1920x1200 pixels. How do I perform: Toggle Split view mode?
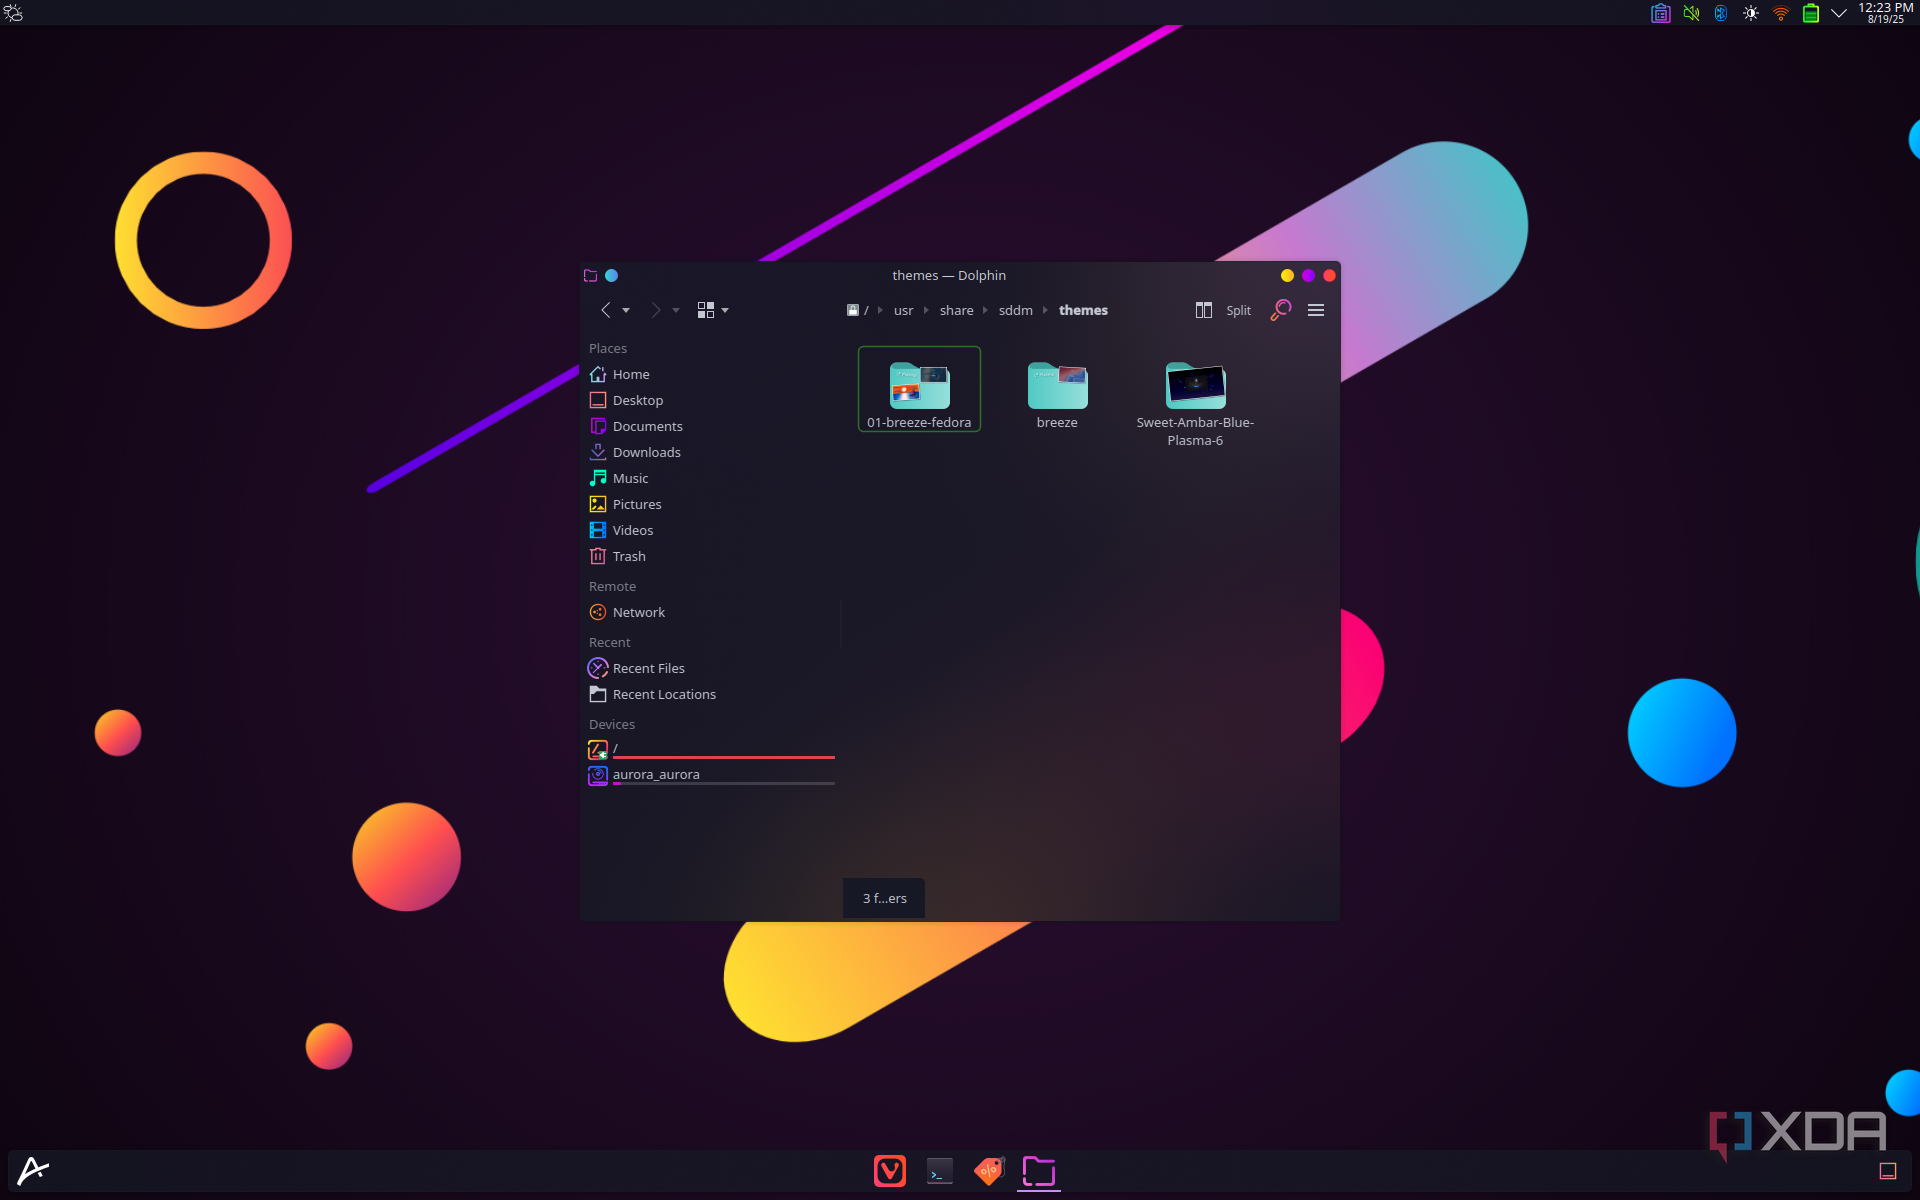[1223, 310]
